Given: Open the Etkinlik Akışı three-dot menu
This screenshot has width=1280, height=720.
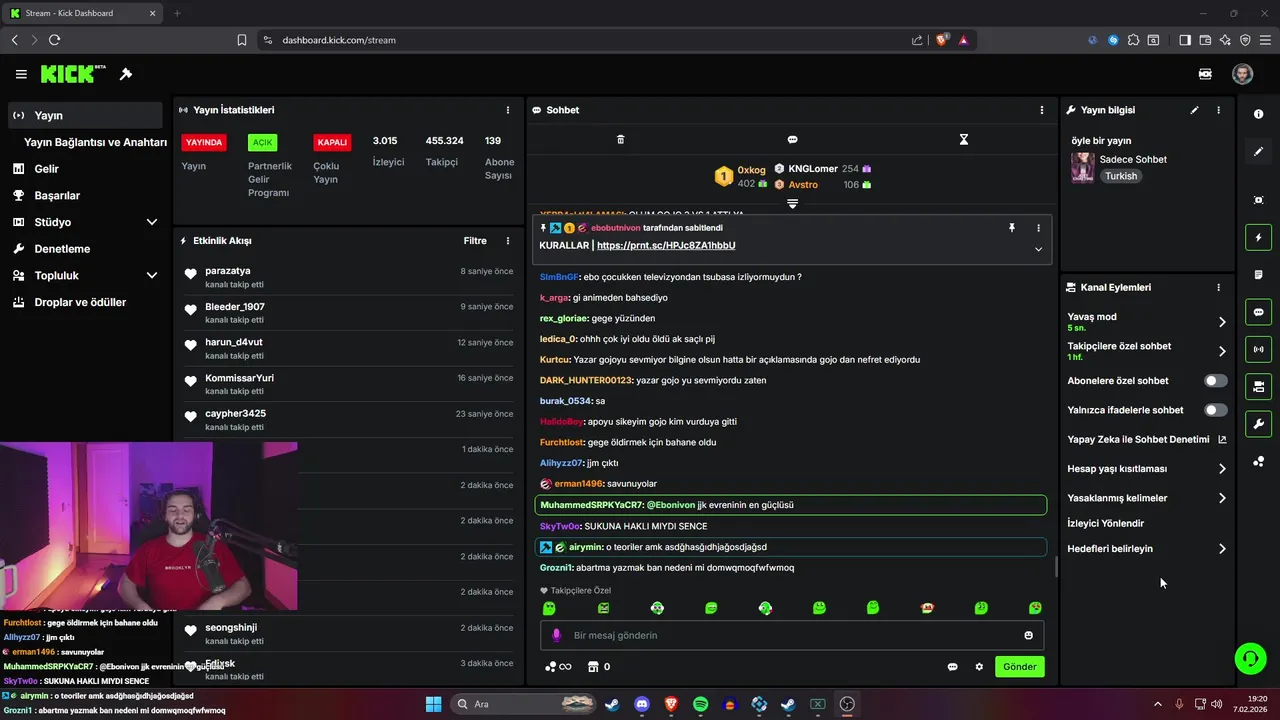Looking at the screenshot, I should point(508,241).
